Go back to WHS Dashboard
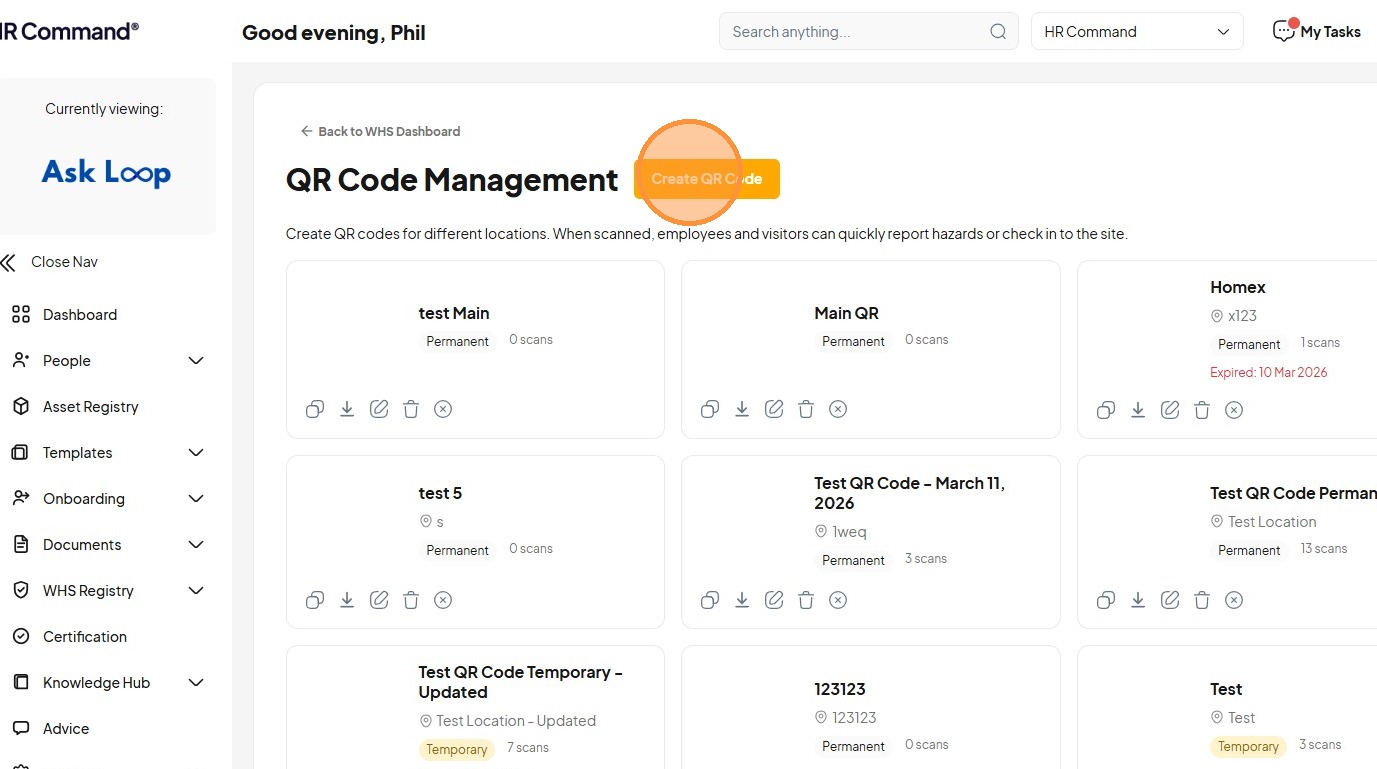This screenshot has height=769, width=1377. click(x=381, y=131)
